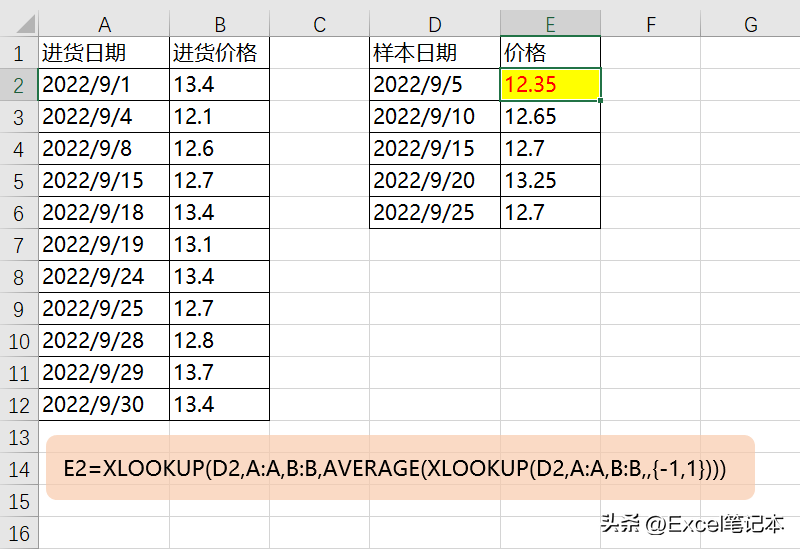Select column C header

(319, 24)
